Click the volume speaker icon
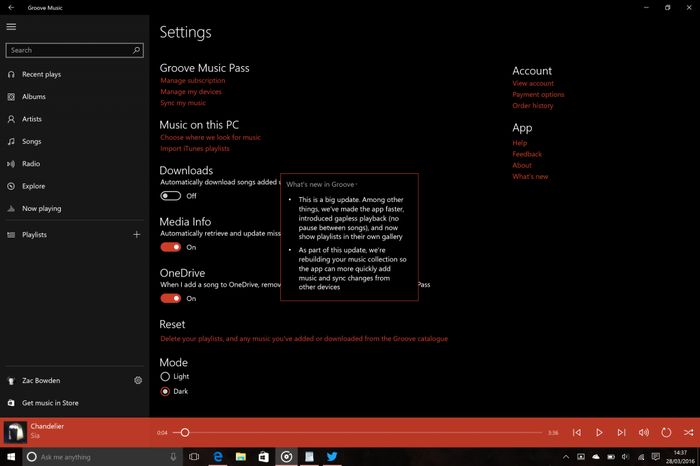Viewport: 700px width, 466px height. (x=643, y=432)
